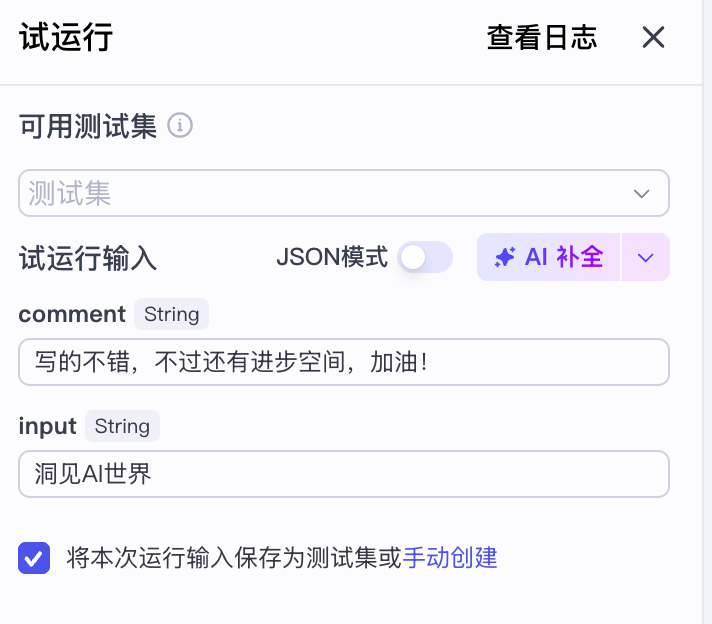Image resolution: width=712 pixels, height=624 pixels.
Task: Focus the comment text field
Action: (x=343, y=362)
